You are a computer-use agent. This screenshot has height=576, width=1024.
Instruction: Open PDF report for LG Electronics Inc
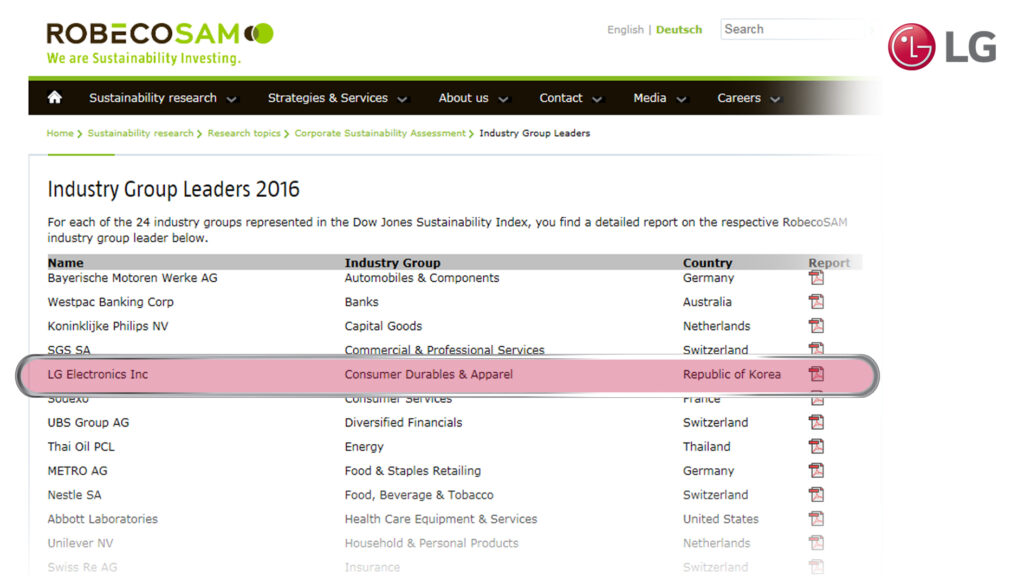[x=816, y=375]
